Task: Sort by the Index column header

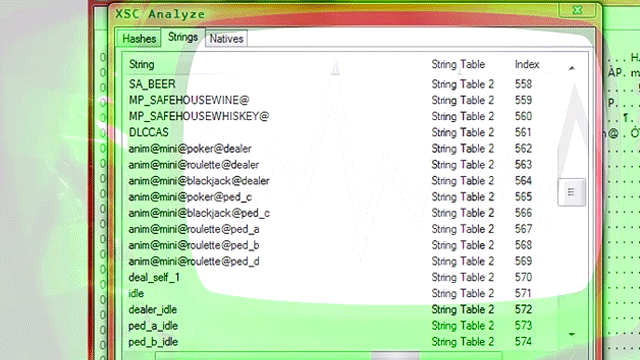Action: pos(527,64)
